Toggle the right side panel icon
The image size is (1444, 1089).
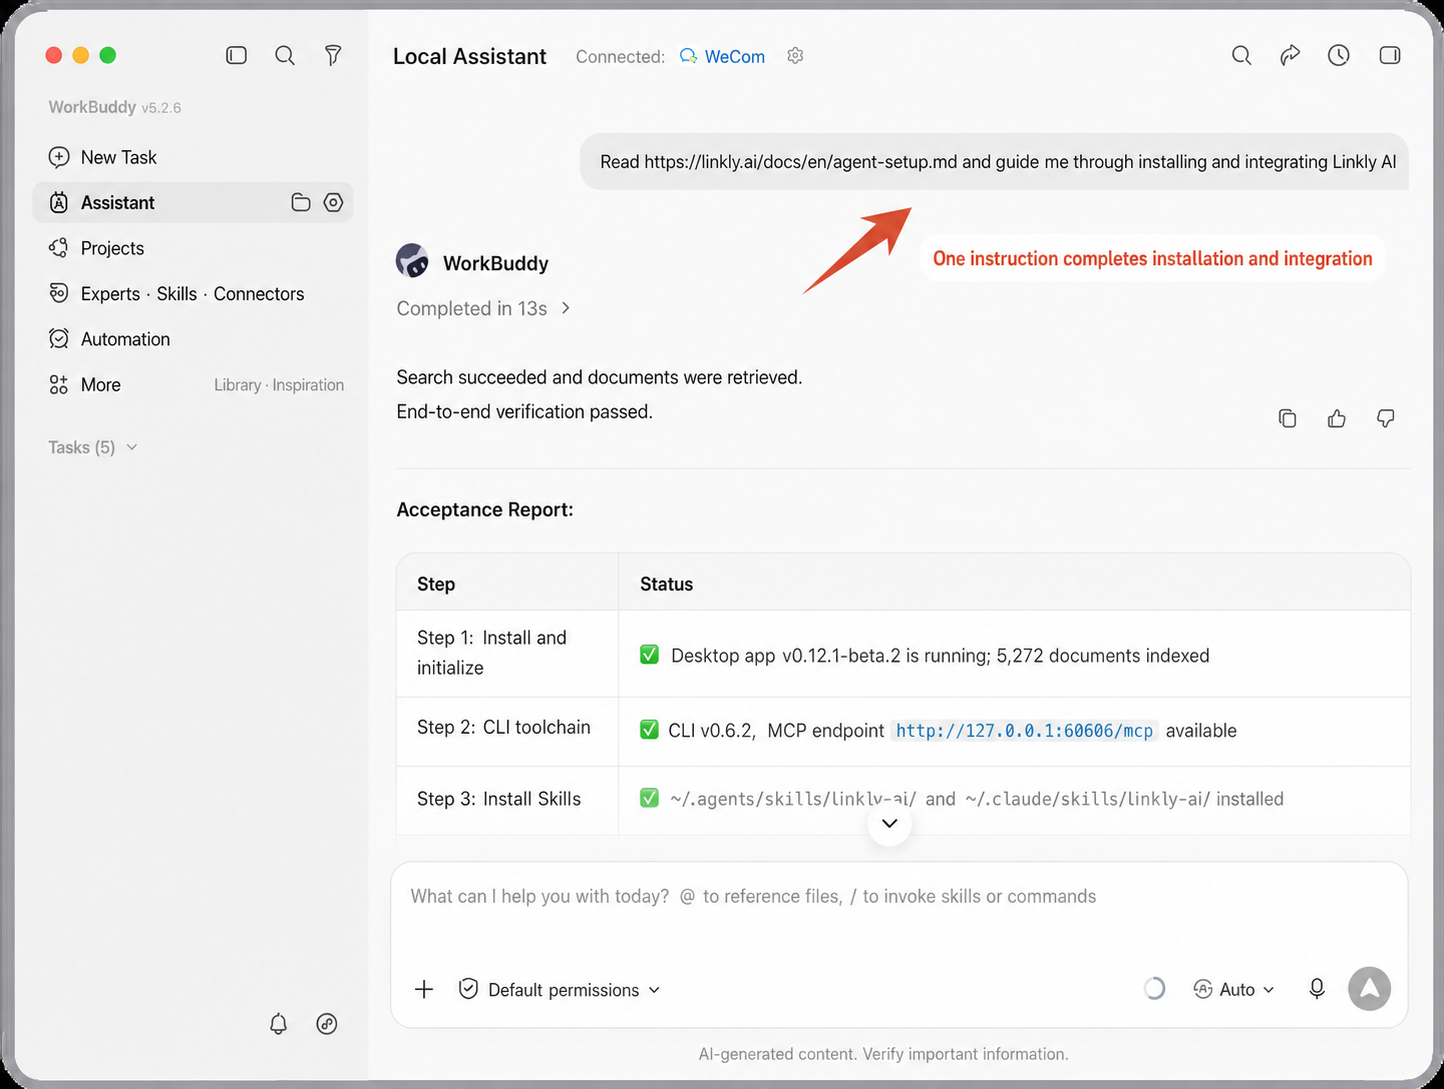pos(1390,56)
